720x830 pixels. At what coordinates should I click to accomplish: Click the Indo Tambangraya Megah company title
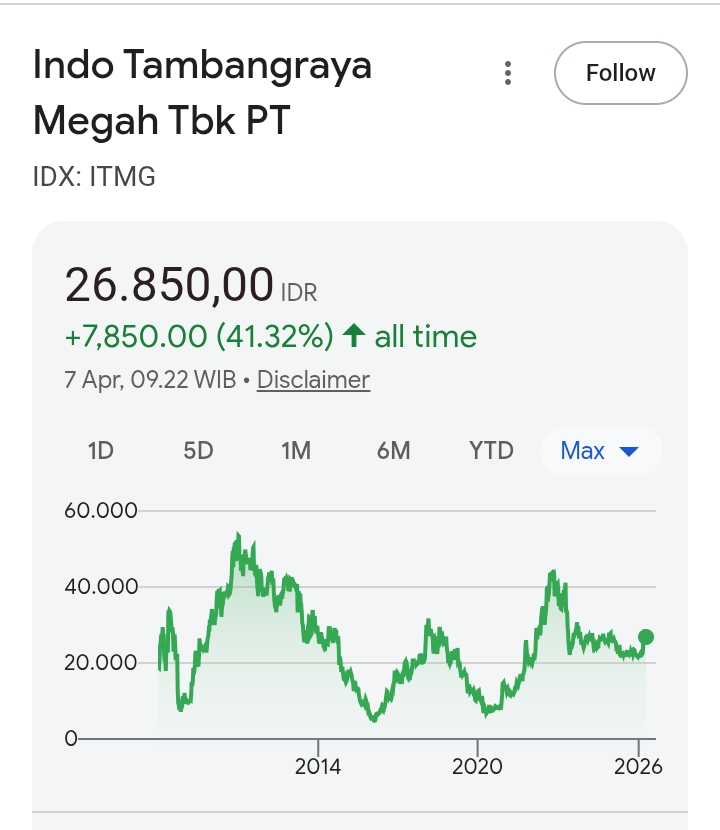click(x=202, y=93)
